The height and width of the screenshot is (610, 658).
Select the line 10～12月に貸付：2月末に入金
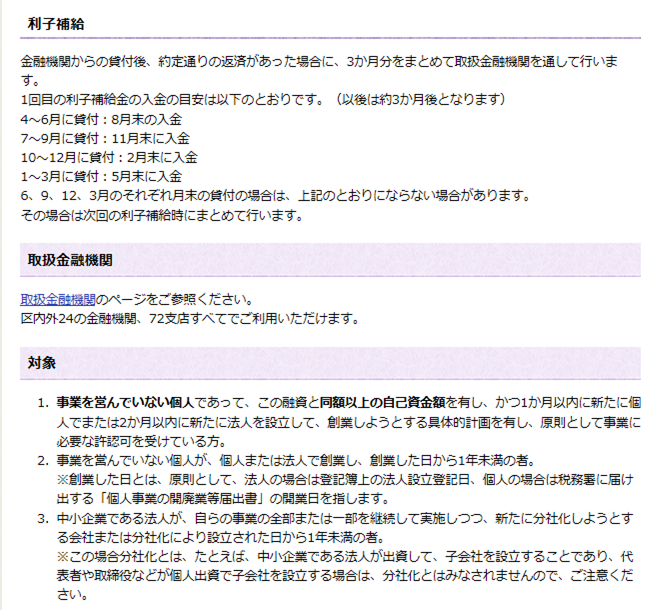109,157
